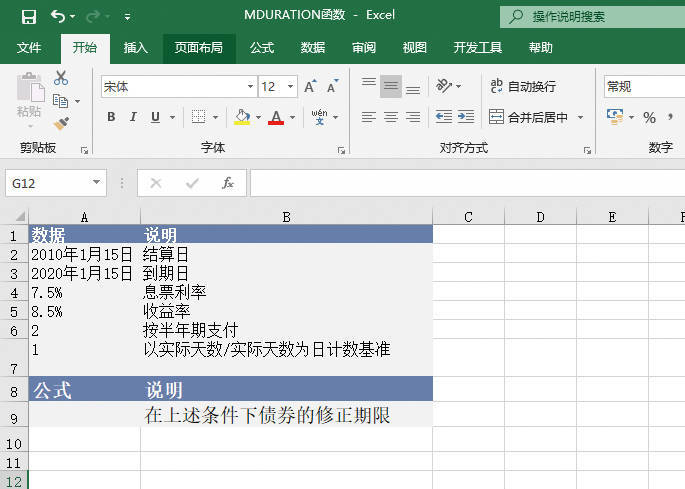Open the number format dropdown (常规)
Viewport: 685px width, 489px height.
coord(640,87)
